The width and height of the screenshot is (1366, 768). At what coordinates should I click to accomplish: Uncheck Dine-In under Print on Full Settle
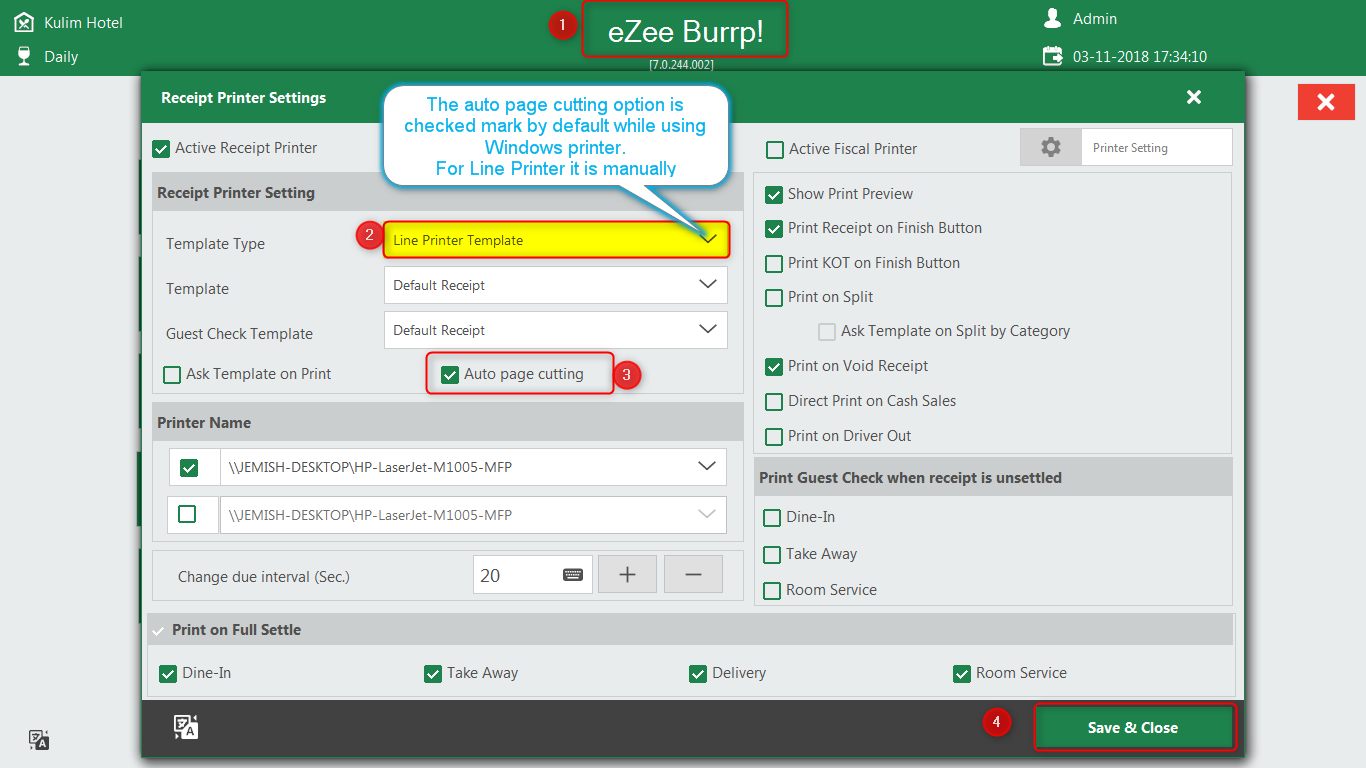pyautogui.click(x=168, y=674)
